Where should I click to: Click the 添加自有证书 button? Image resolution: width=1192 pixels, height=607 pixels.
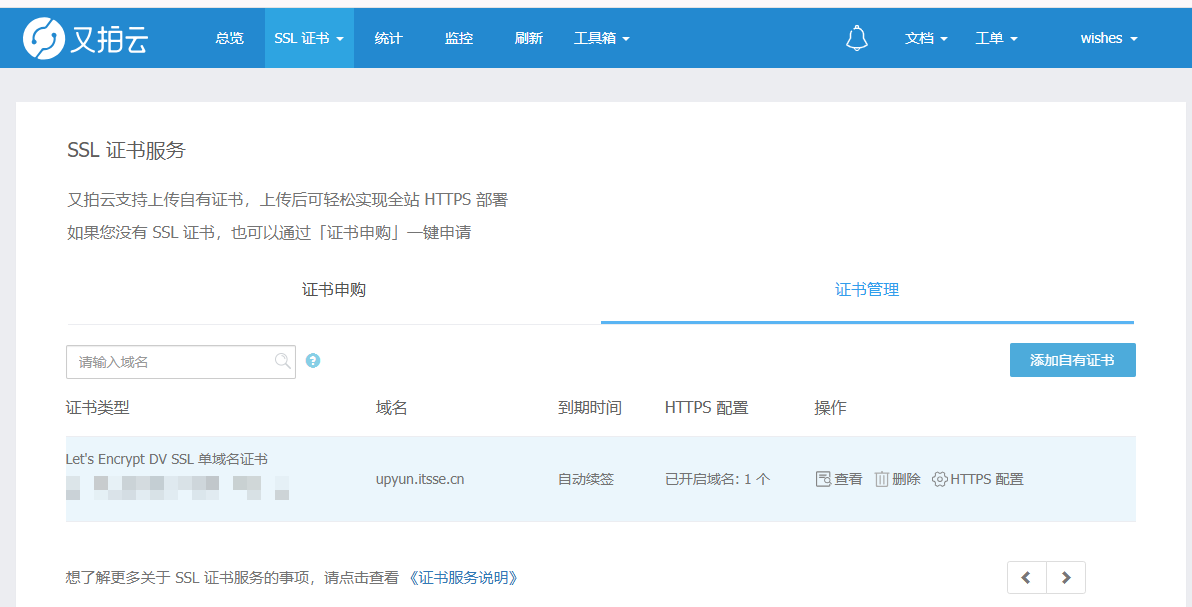(x=1073, y=360)
